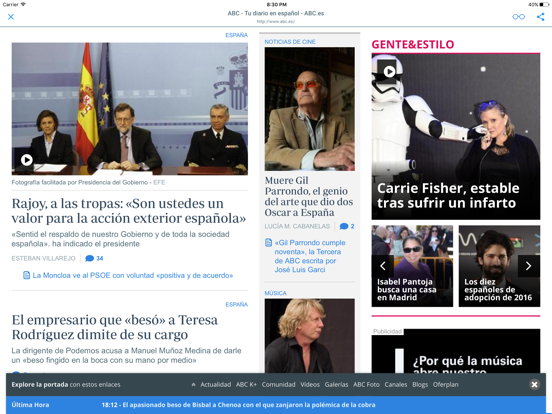Open reader mode with the glasses icon
552x414 pixels.
(518, 17)
